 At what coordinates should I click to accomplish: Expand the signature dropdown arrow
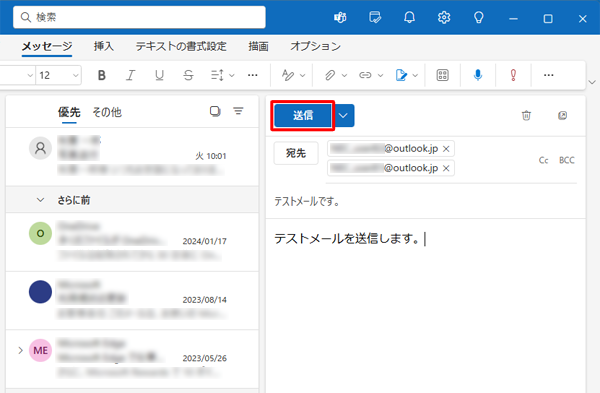point(415,75)
